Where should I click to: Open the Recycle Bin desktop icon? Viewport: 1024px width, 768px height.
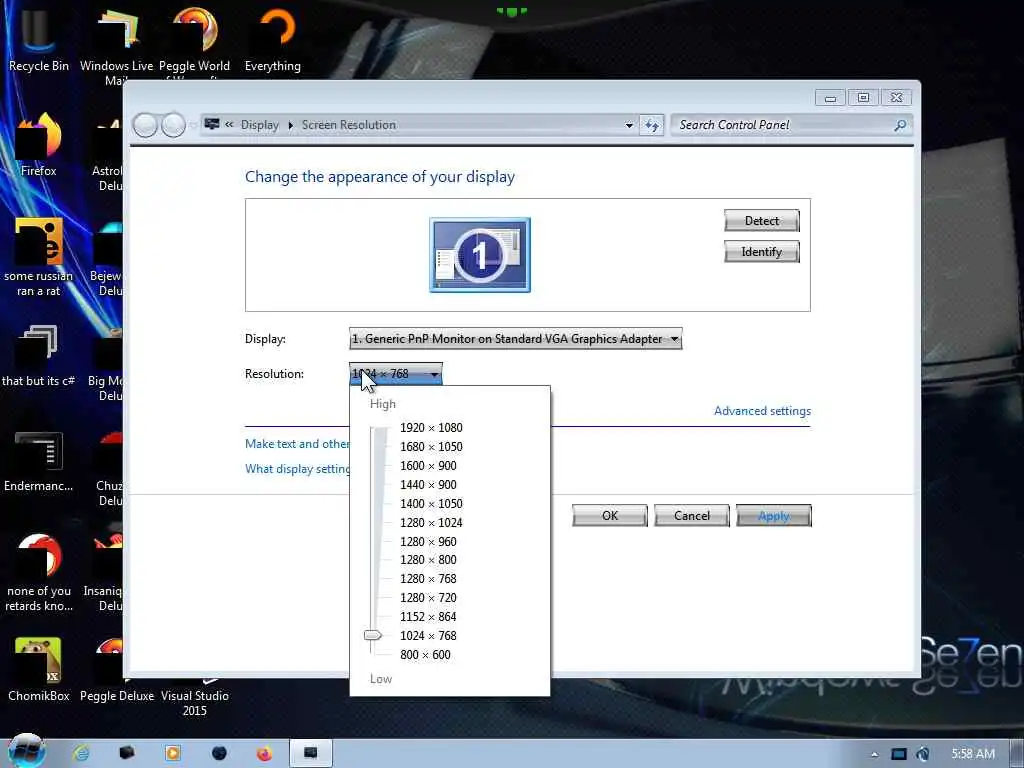click(39, 39)
